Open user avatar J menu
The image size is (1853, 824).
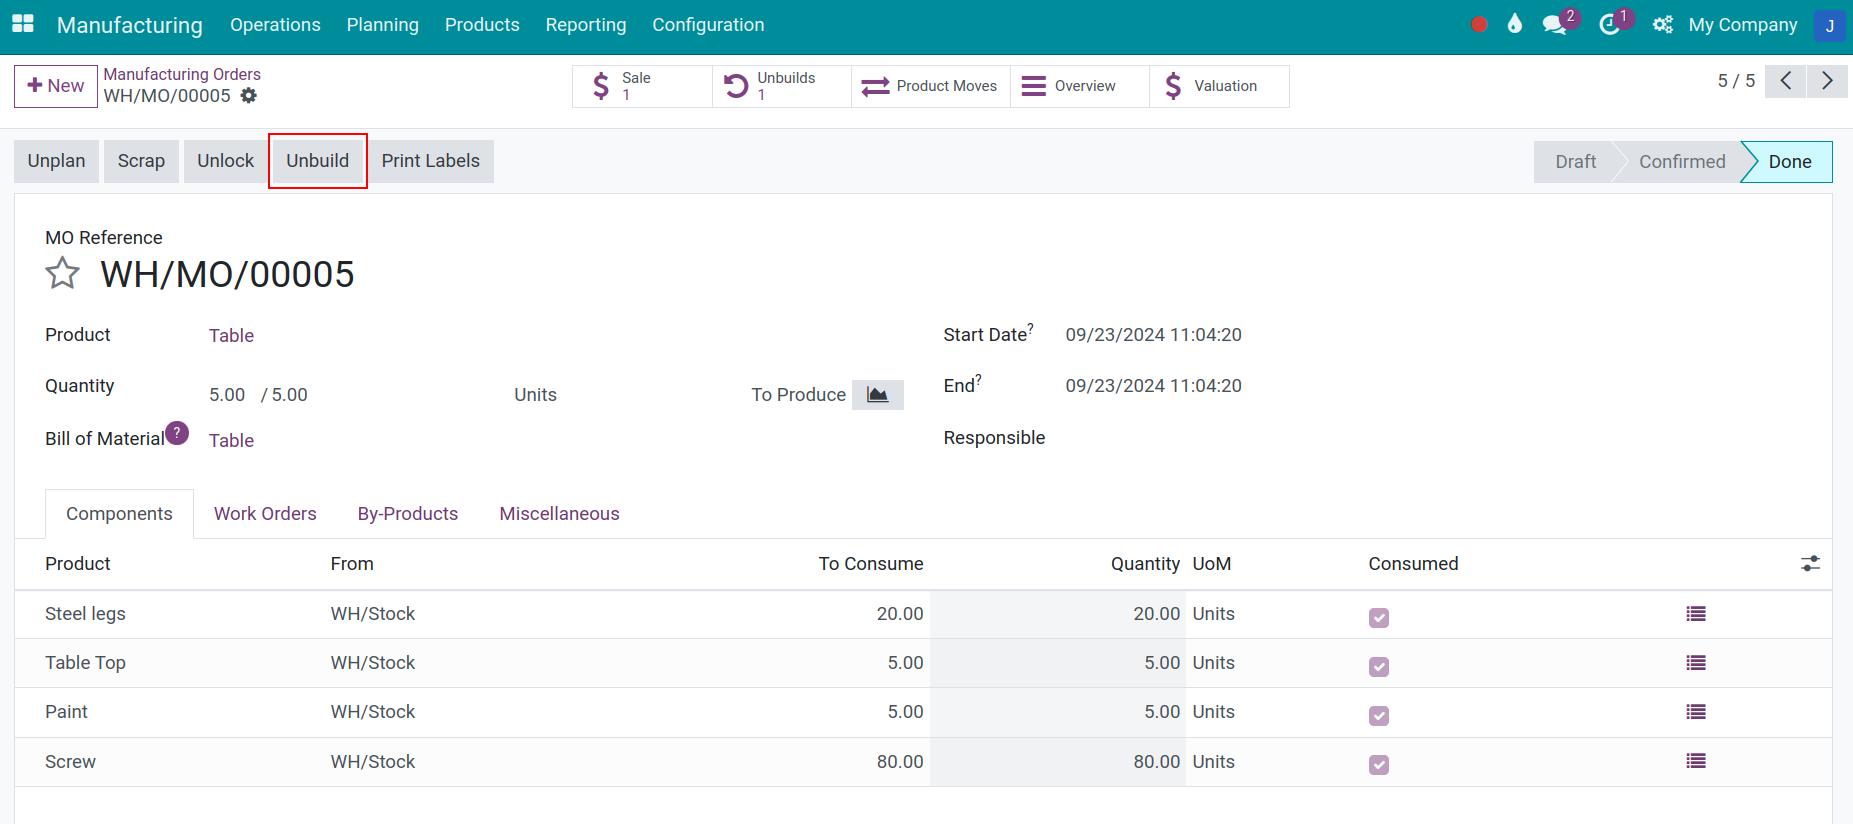pyautogui.click(x=1829, y=26)
